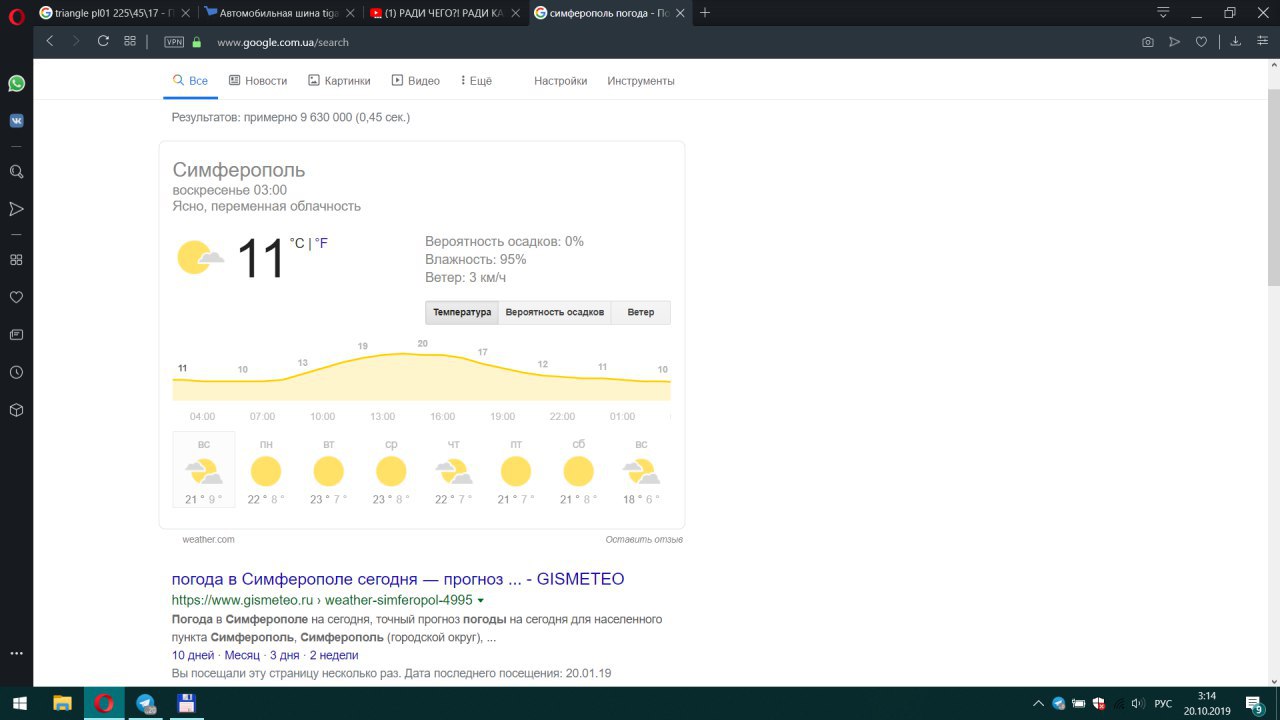Switch to Картинки search results
Image resolution: width=1280 pixels, height=720 pixels.
click(x=339, y=81)
